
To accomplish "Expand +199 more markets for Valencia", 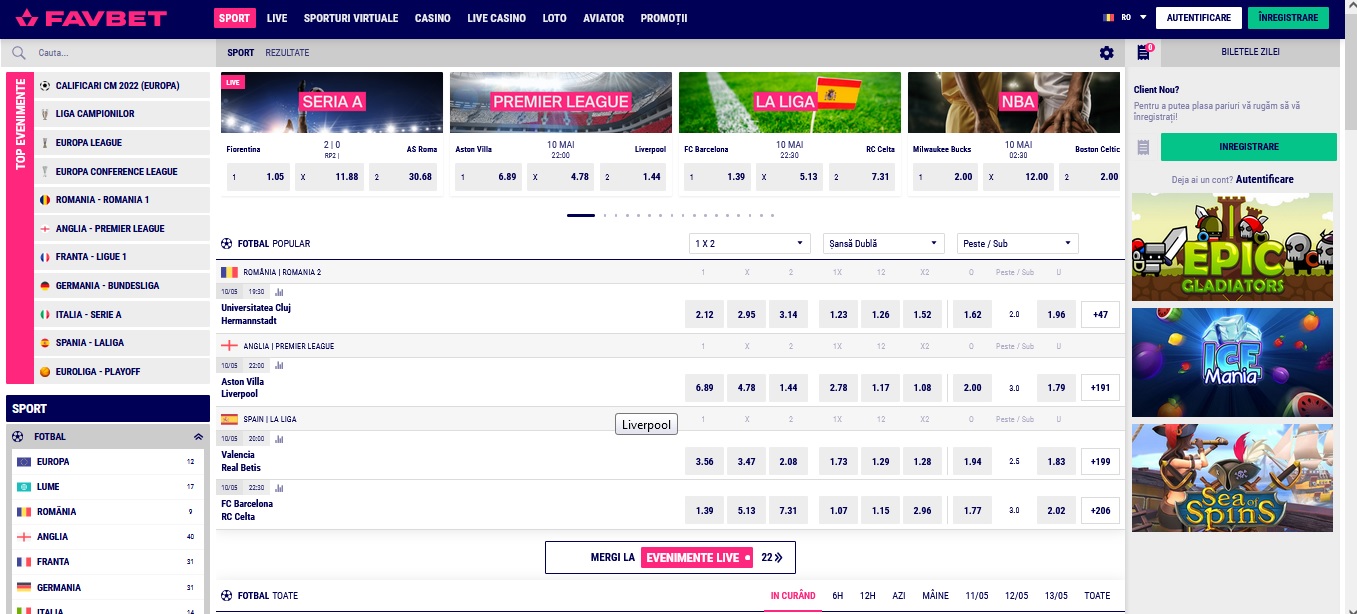I will 1100,461.
